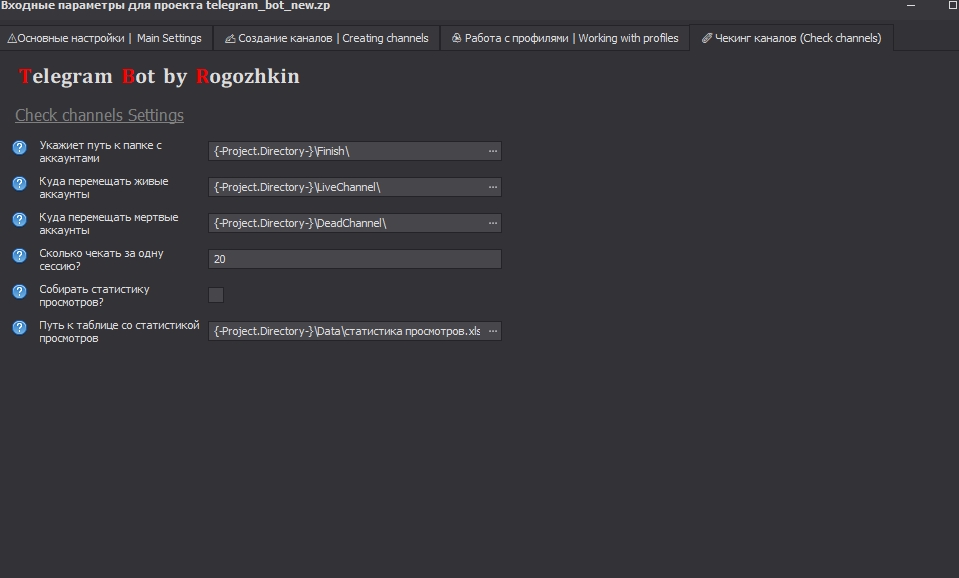The height and width of the screenshot is (578, 959).
Task: Click the 'Сколько чекать за одну сессию?' label
Action: (101, 259)
